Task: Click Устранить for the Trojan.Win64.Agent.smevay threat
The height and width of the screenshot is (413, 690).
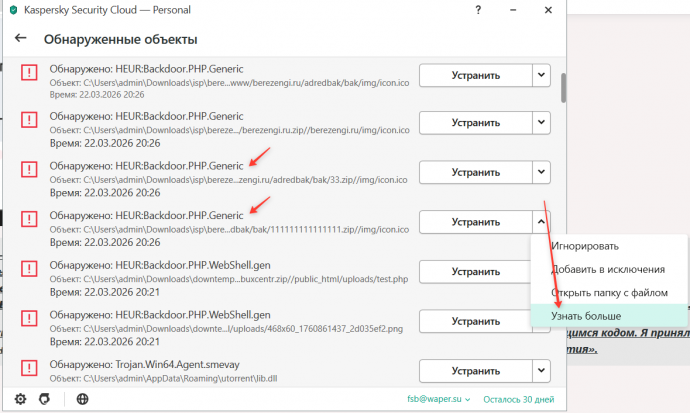Action: click(x=475, y=369)
